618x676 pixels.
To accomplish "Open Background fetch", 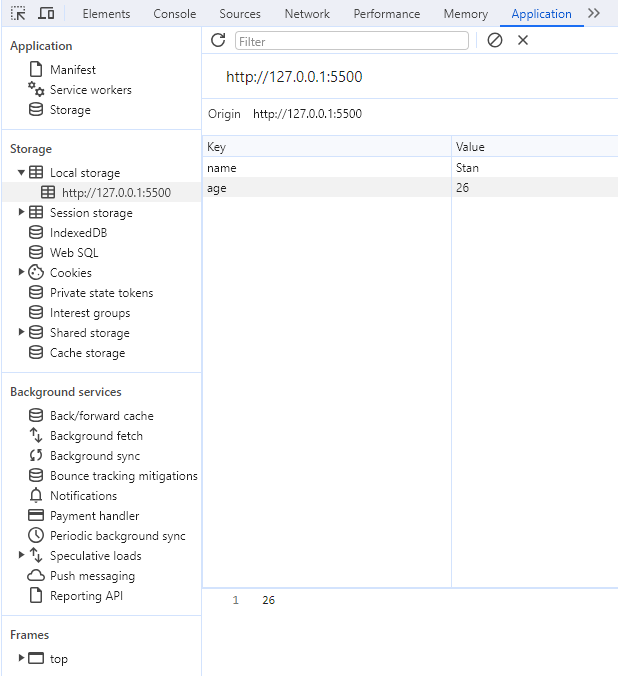I will click(96, 436).
